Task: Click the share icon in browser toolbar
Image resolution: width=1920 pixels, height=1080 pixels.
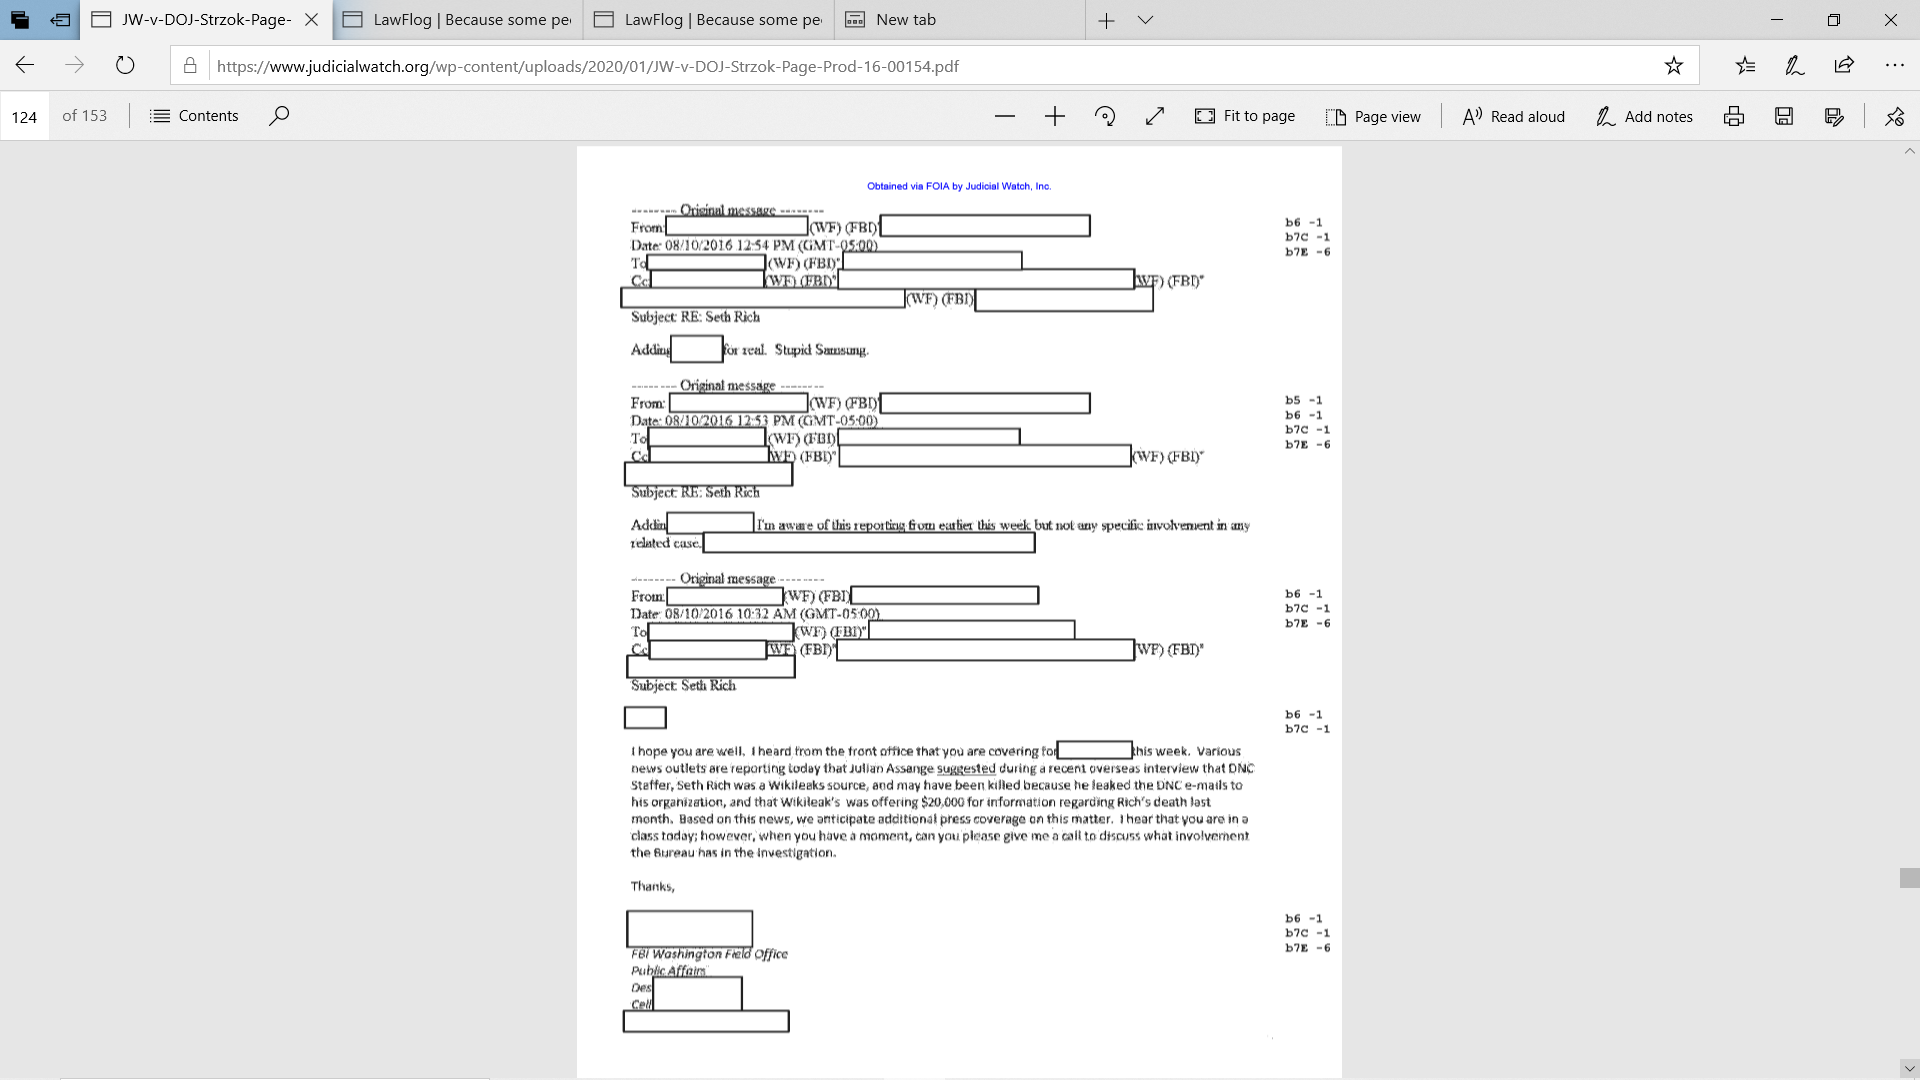Action: [x=1844, y=66]
